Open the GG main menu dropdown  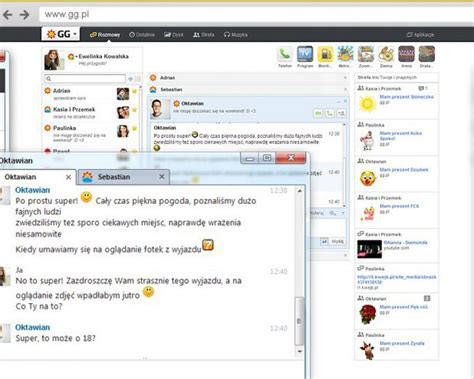pos(61,34)
